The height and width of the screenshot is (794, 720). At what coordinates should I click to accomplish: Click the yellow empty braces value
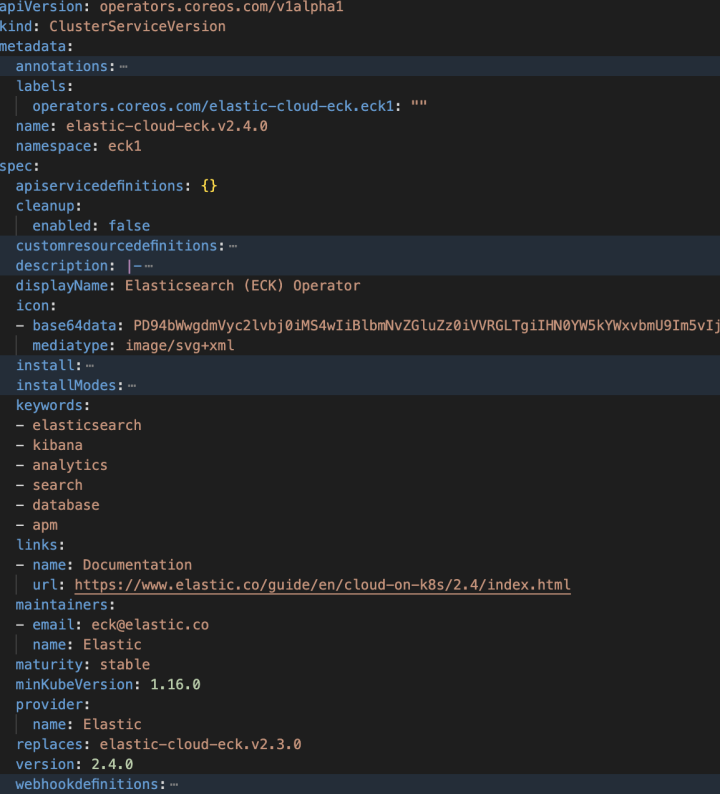point(209,186)
